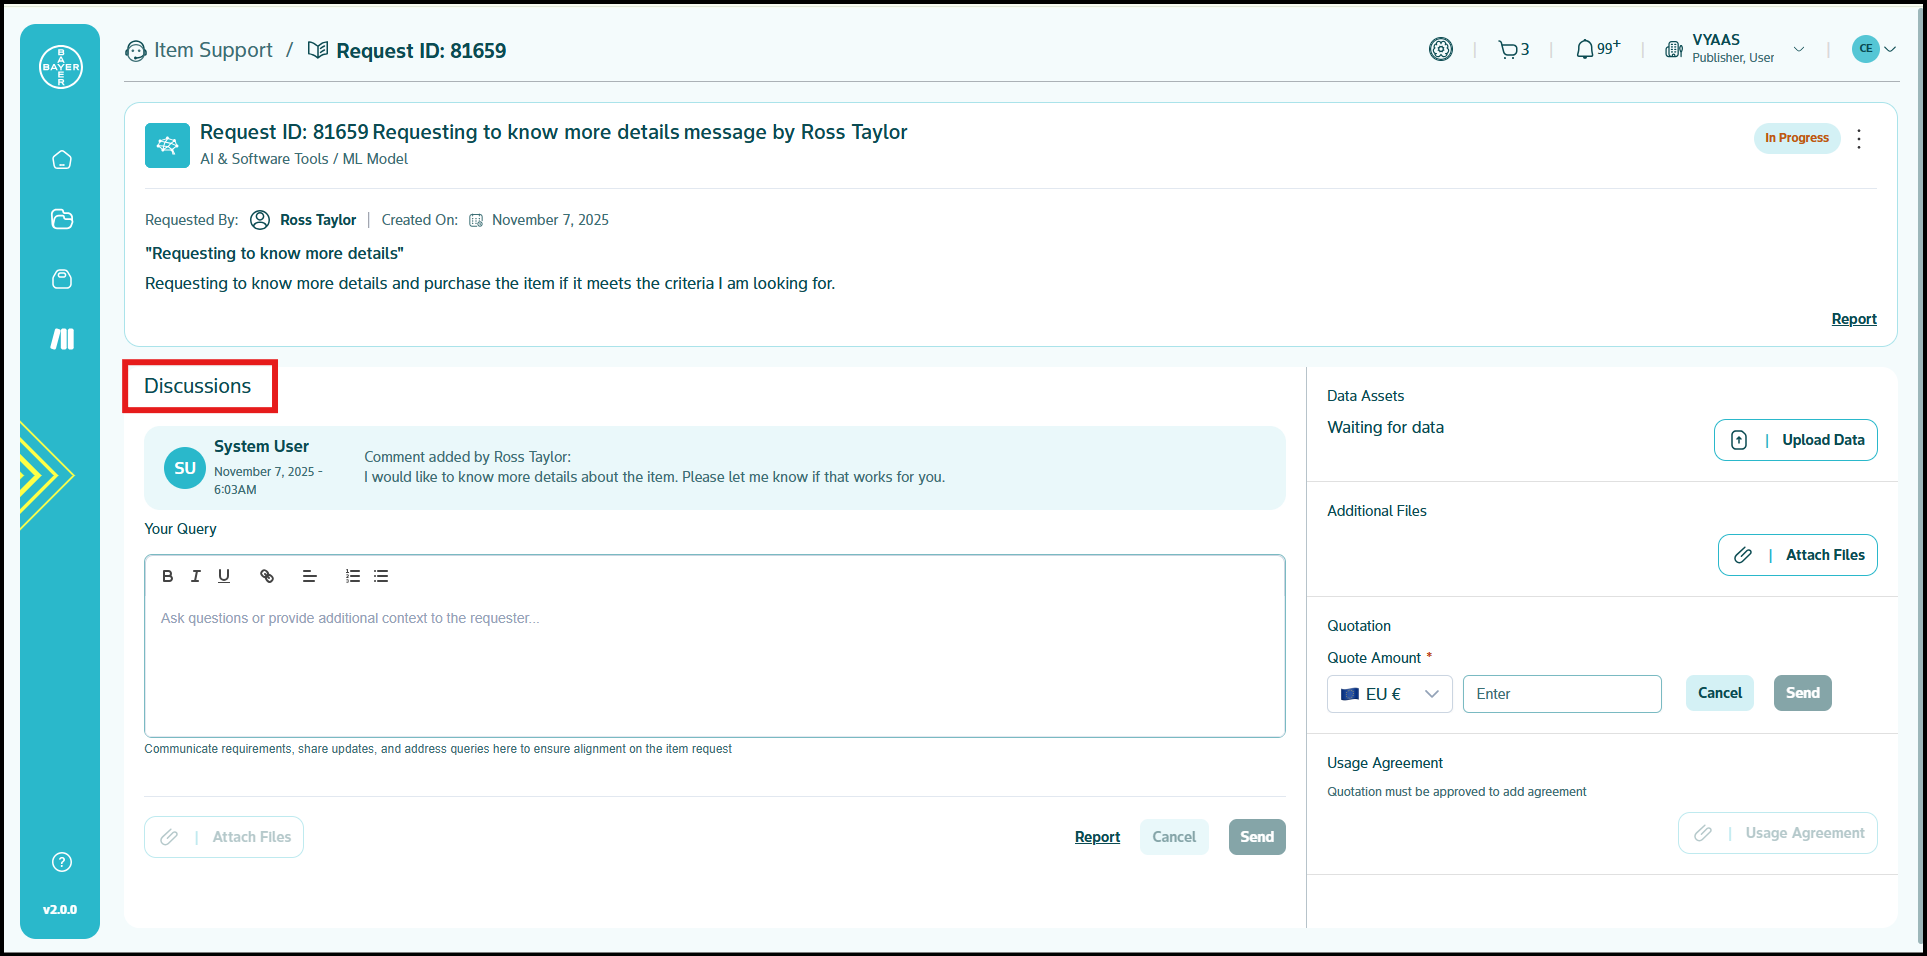Viewport: 1927px width, 956px height.
Task: Toggle bold formatting in query editor
Action: pos(168,576)
